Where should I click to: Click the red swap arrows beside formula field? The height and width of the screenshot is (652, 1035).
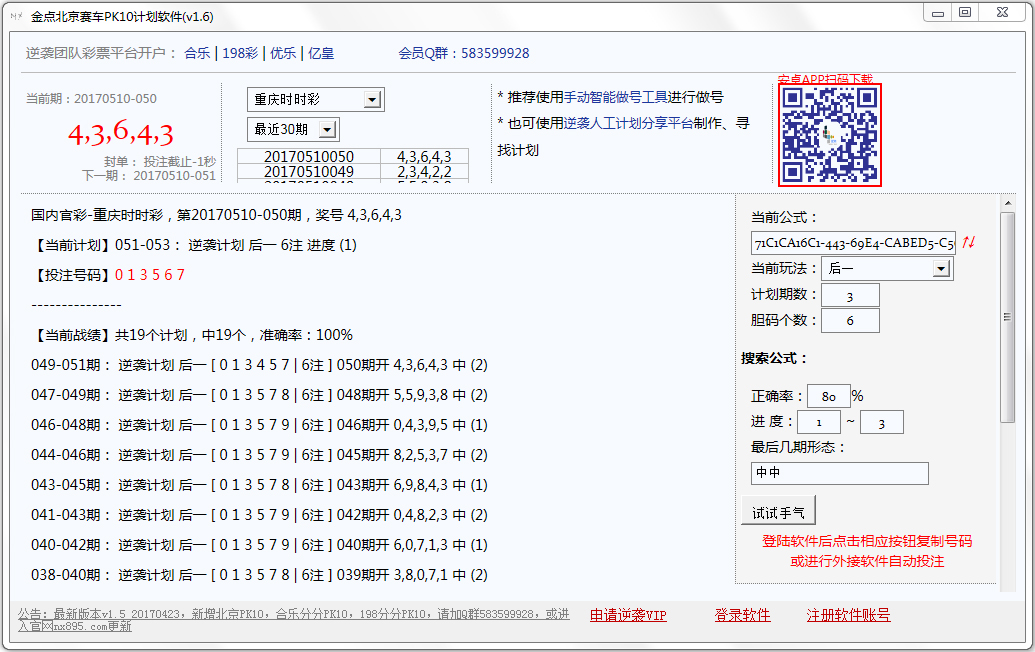[968, 242]
